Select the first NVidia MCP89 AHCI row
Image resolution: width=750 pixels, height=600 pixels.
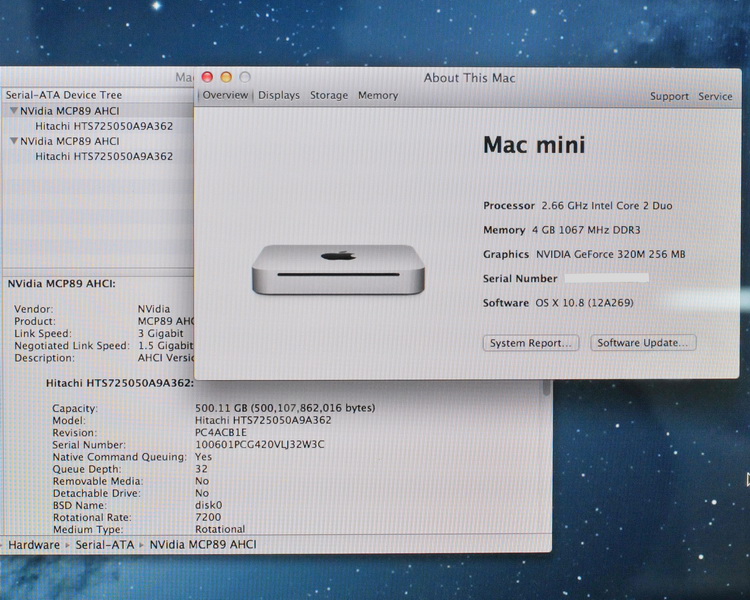98,111
